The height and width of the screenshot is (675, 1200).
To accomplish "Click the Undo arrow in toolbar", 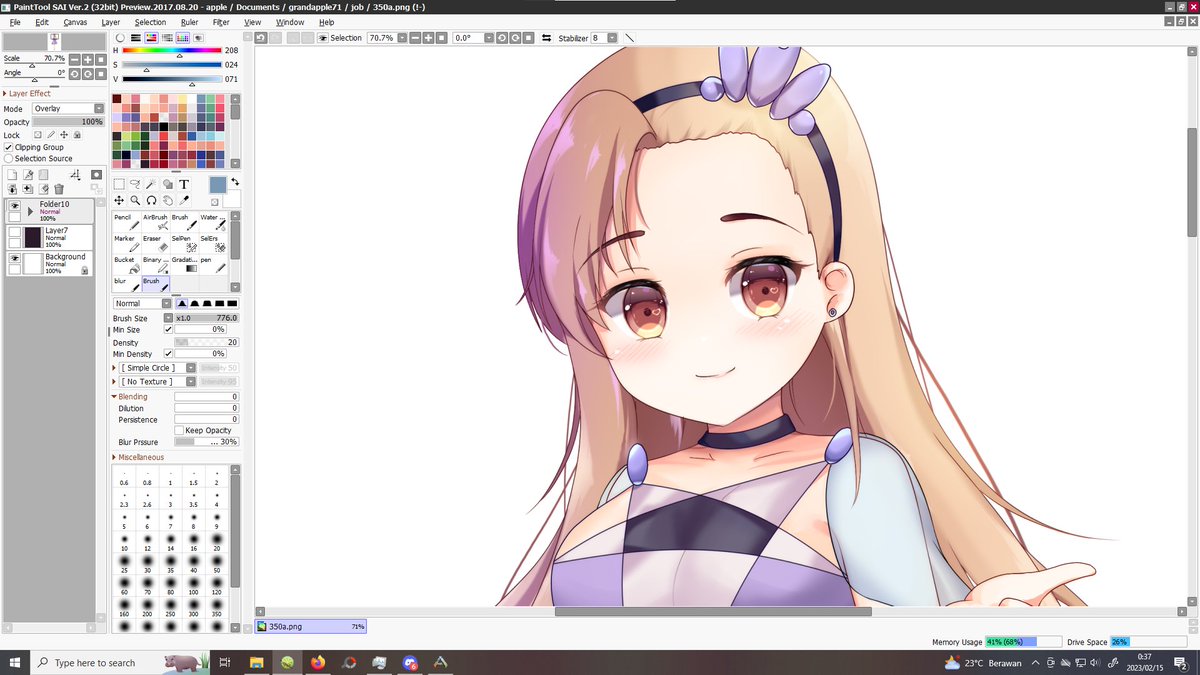I will click(x=261, y=38).
